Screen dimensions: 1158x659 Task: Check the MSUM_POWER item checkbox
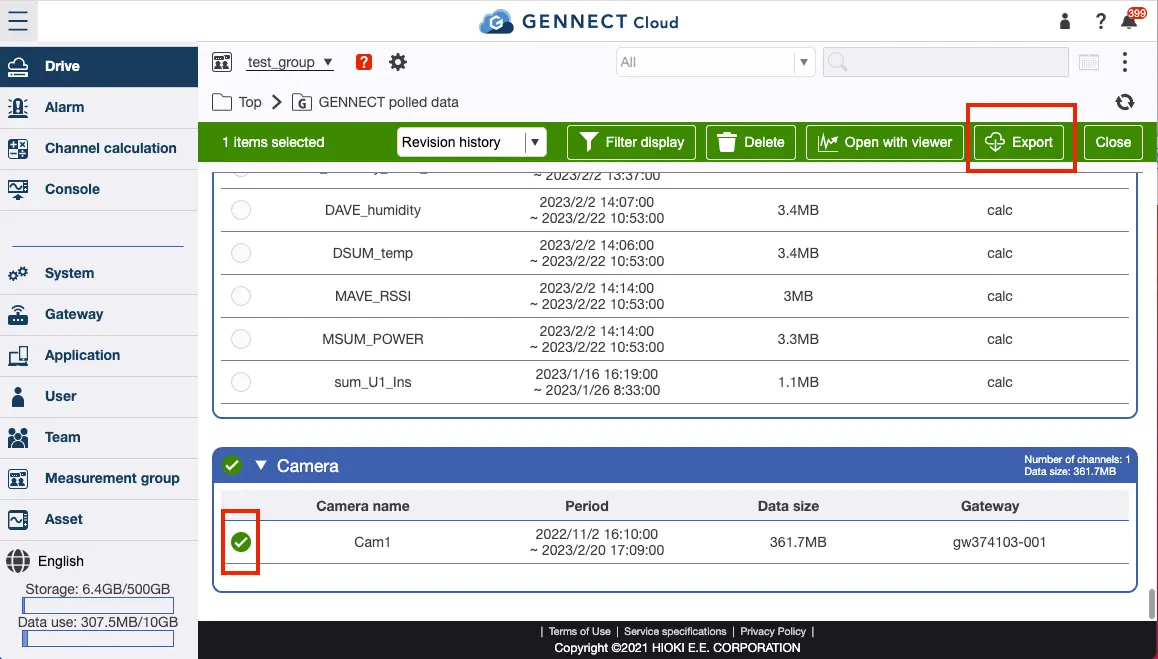click(x=240, y=339)
